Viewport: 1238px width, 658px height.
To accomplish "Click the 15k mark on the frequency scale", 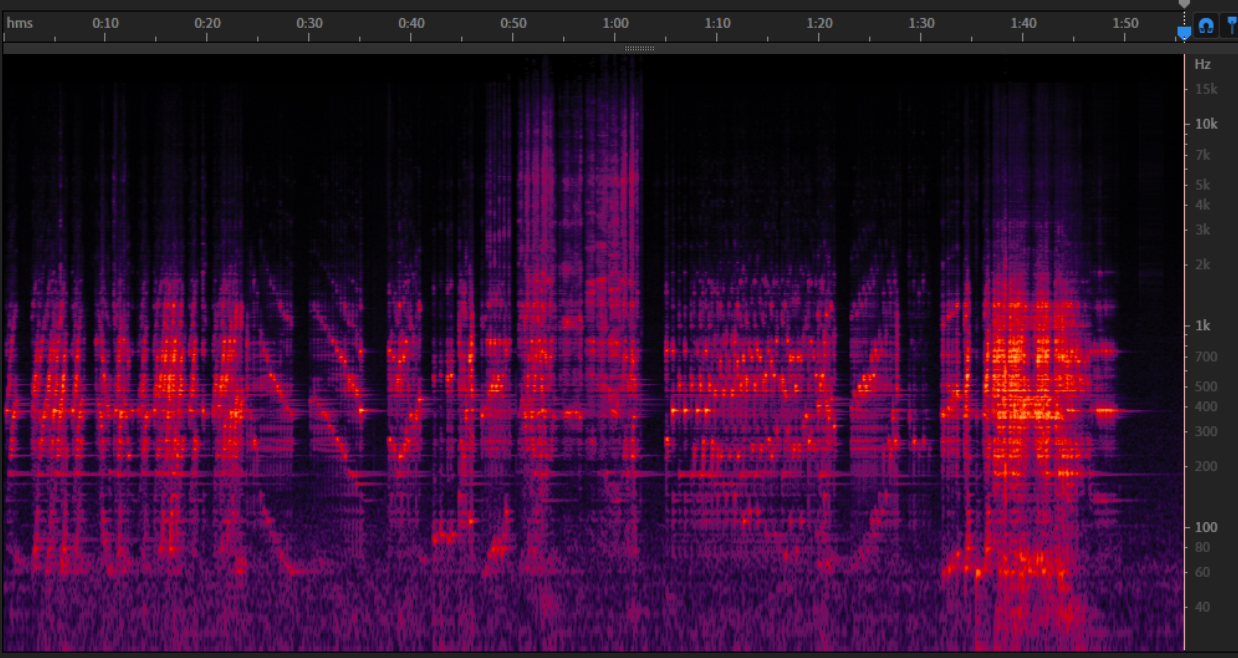I will pyautogui.click(x=1205, y=89).
